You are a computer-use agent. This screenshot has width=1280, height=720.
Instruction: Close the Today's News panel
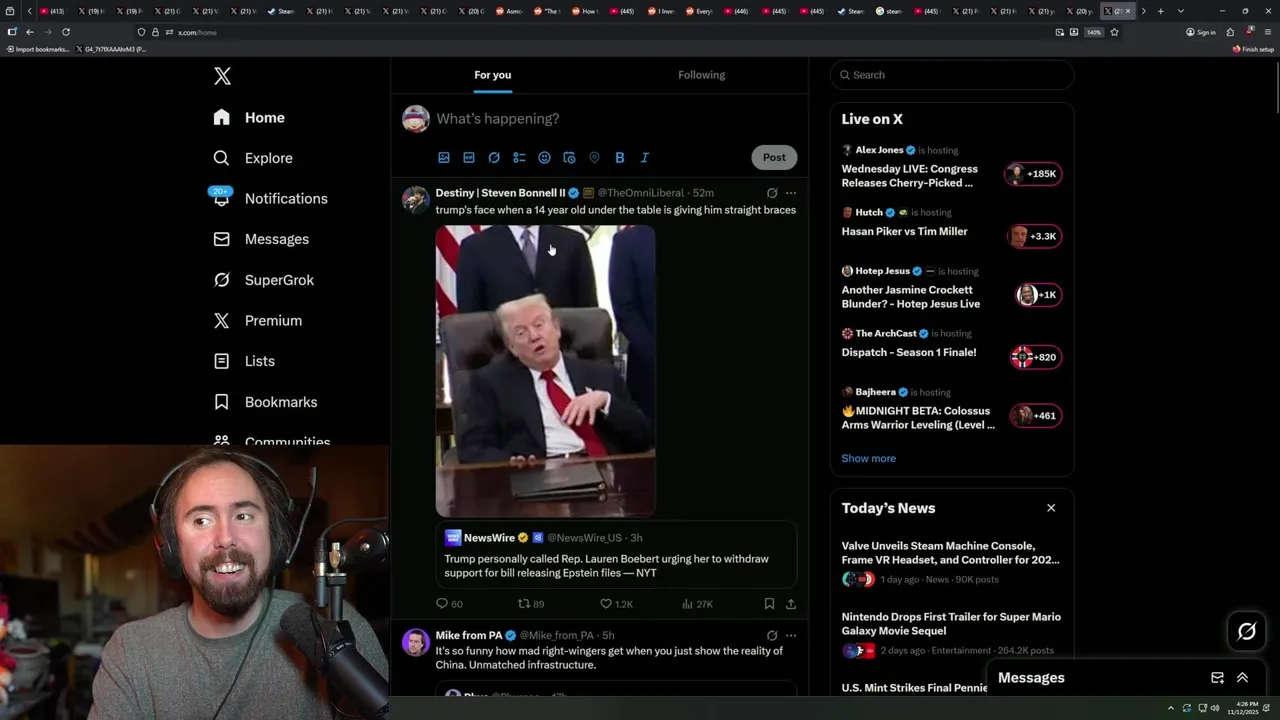1051,508
